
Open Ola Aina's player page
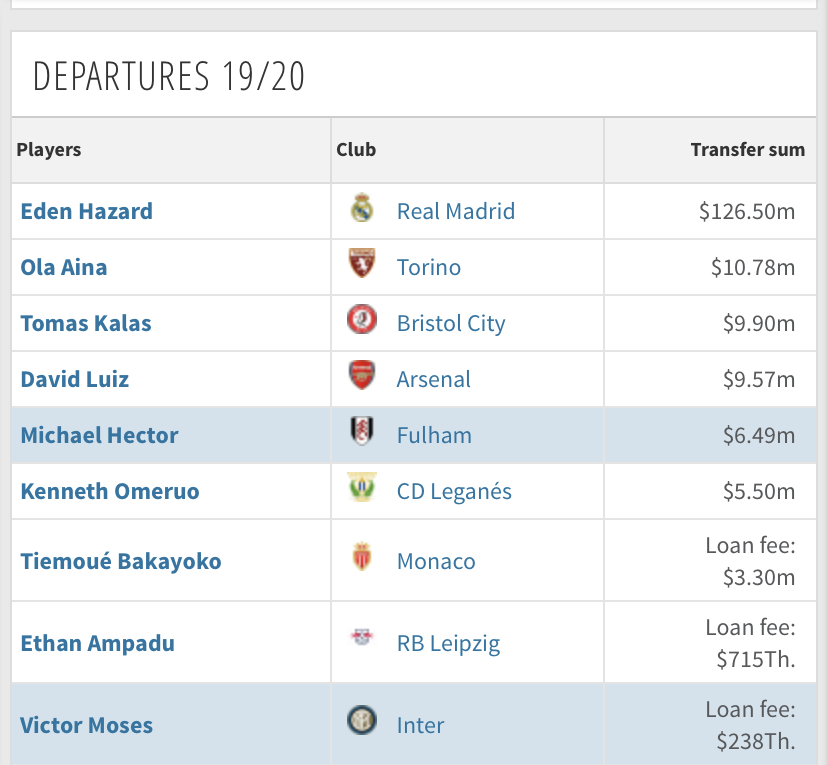64,267
